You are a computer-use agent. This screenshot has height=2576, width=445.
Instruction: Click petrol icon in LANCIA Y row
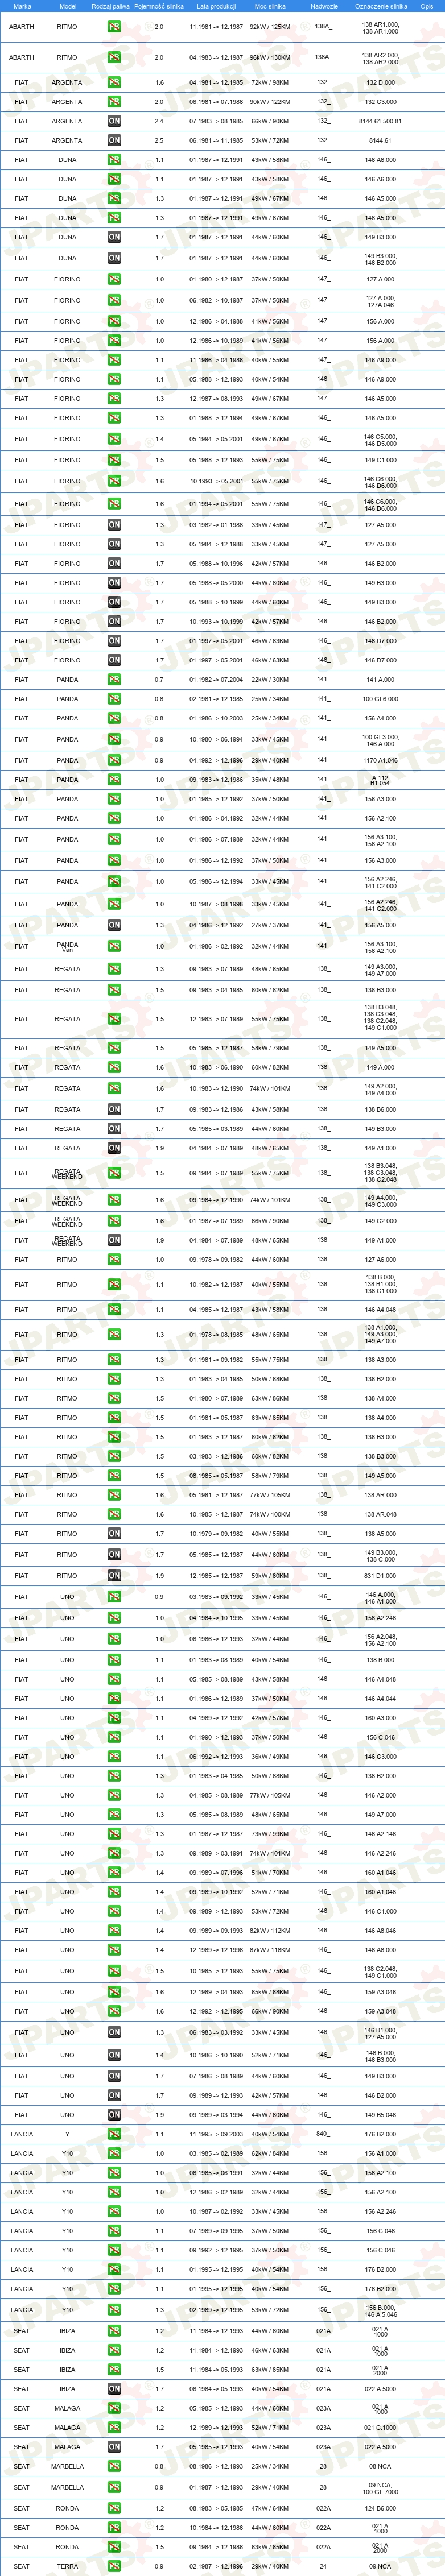[x=114, y=2135]
